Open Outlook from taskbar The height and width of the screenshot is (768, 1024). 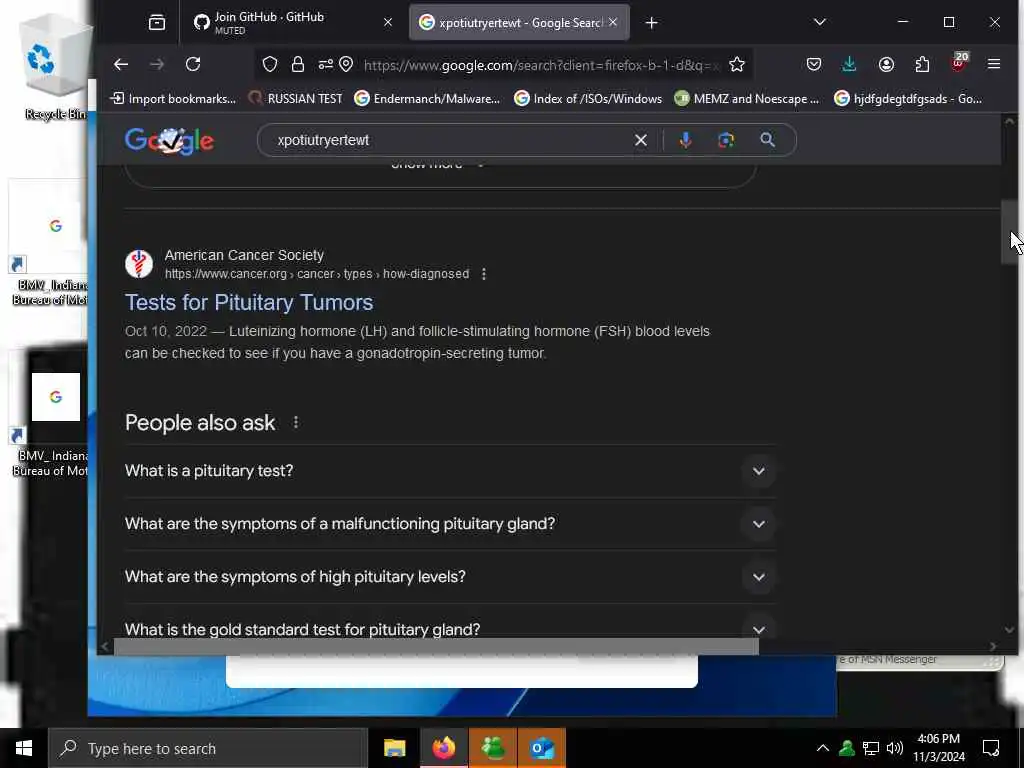click(x=542, y=748)
